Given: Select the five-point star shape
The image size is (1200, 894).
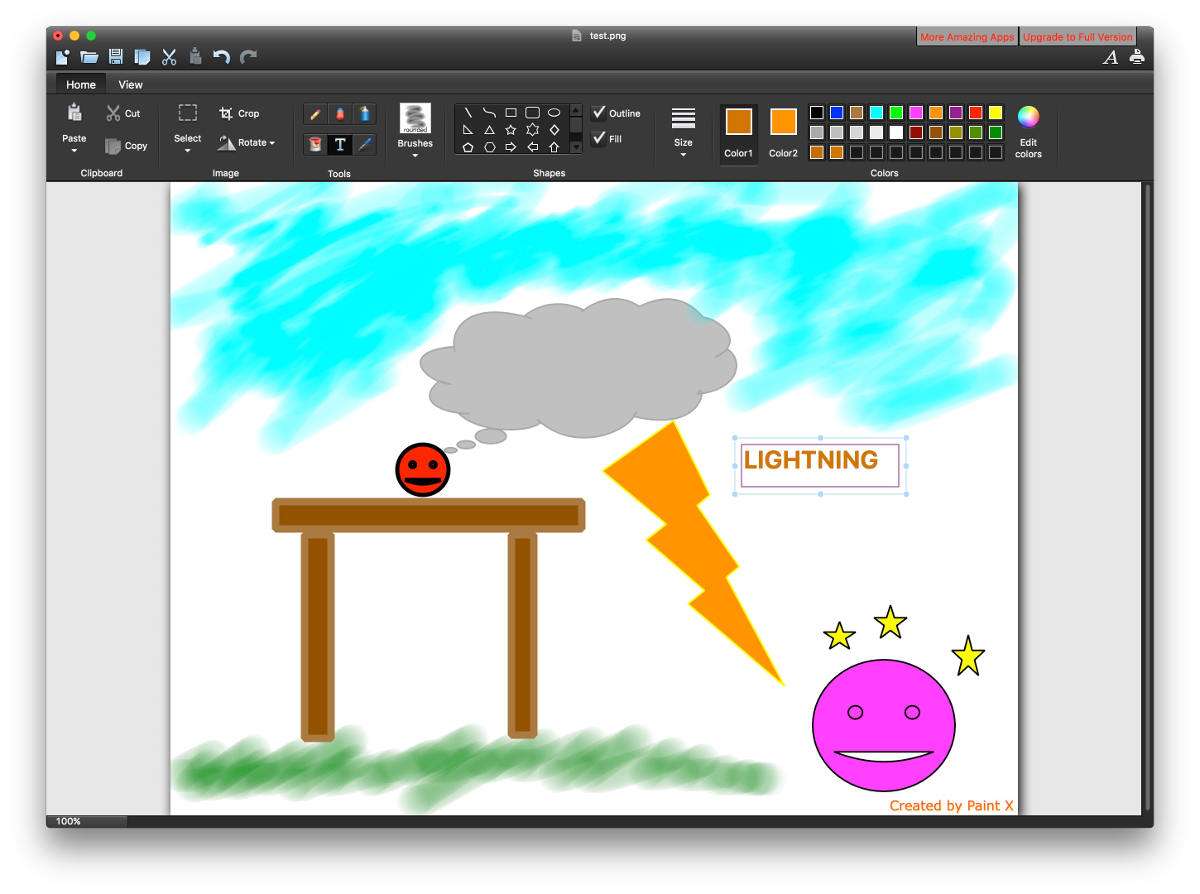Looking at the screenshot, I should 511,130.
